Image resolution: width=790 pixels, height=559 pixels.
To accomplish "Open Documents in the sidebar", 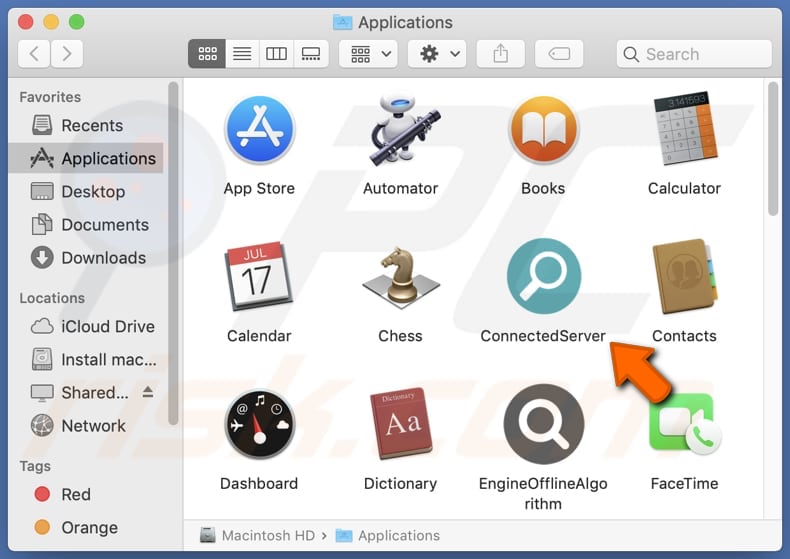I will tap(86, 225).
